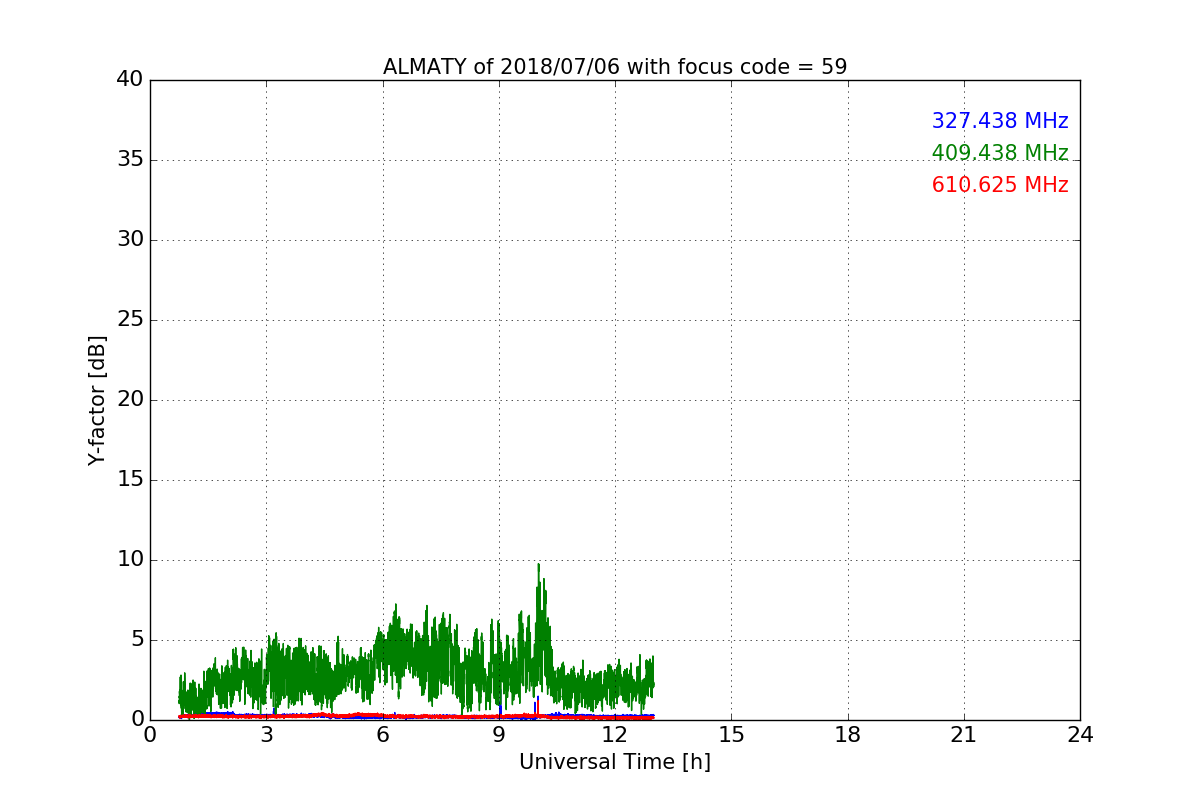The width and height of the screenshot is (1200, 800).
Task: Click the x-axis tick label 3
Action: pos(266,735)
